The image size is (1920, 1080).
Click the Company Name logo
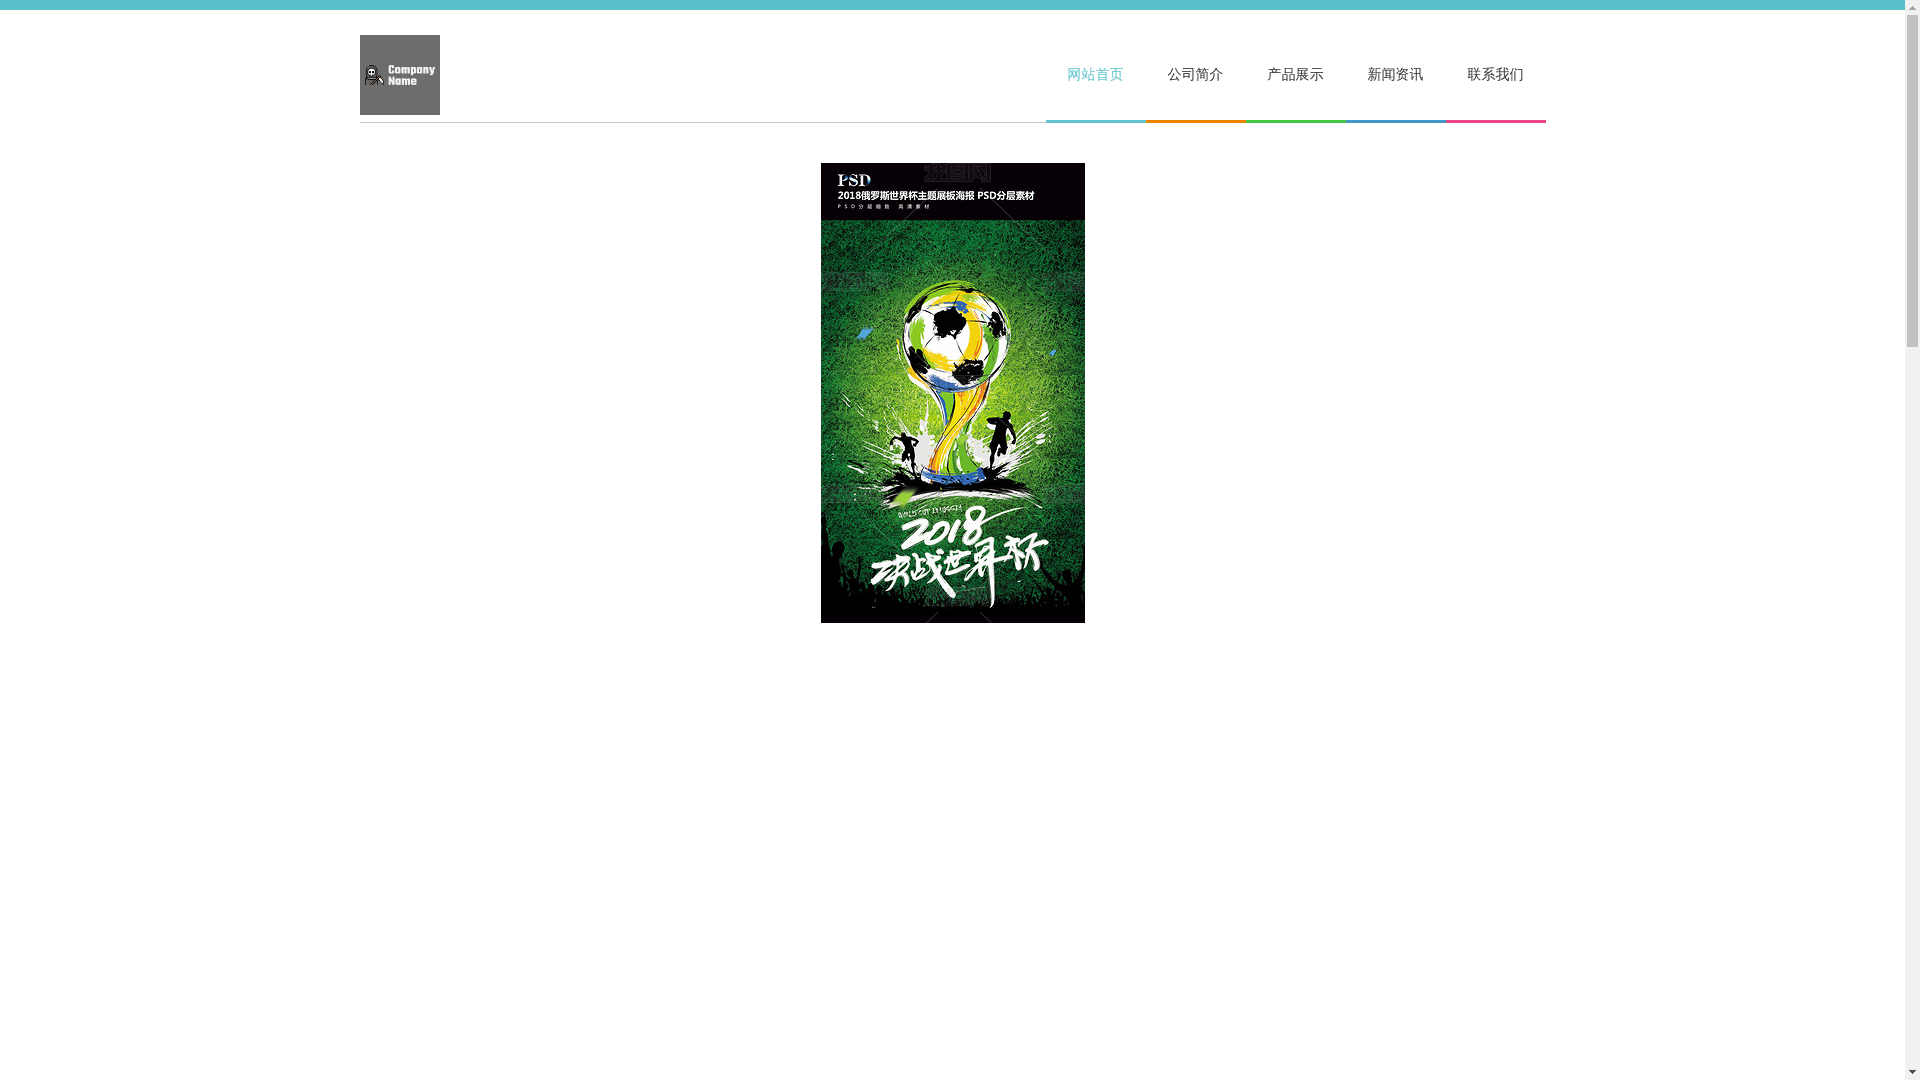tap(399, 75)
